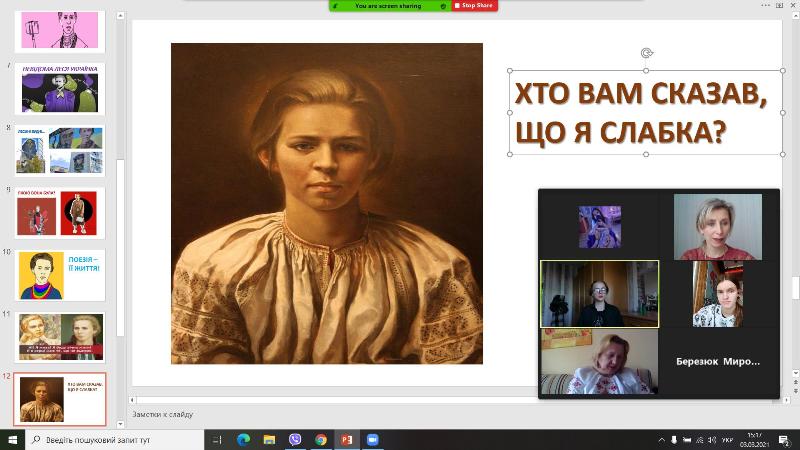
Task: Select slide 12 thumbnail in panel
Action: [x=60, y=399]
